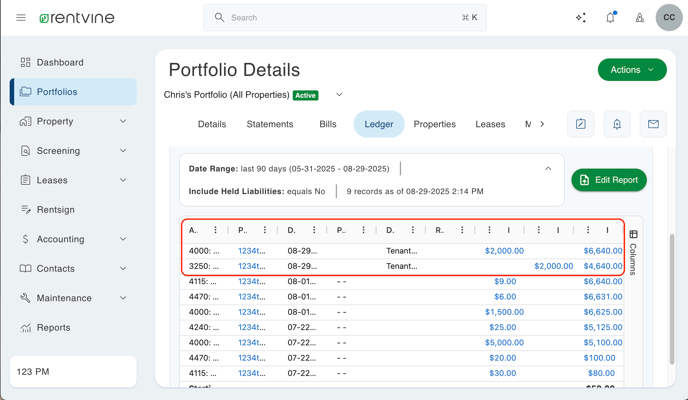Open the notifications bell in header

pyautogui.click(x=610, y=18)
